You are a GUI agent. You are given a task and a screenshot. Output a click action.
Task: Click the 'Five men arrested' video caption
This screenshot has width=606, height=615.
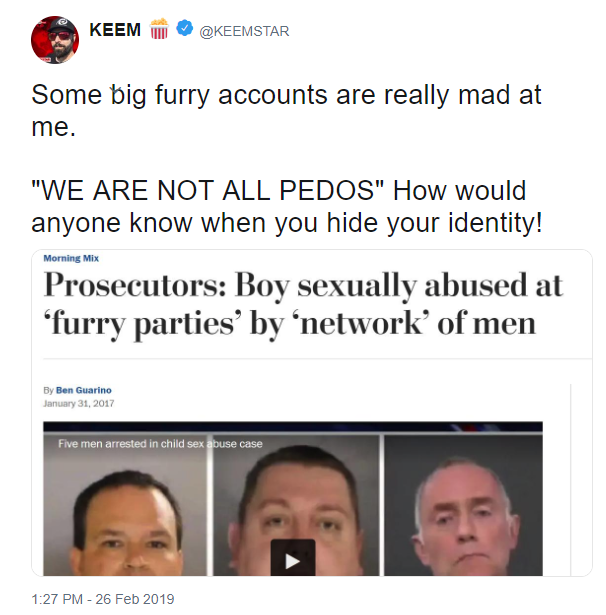tap(160, 444)
